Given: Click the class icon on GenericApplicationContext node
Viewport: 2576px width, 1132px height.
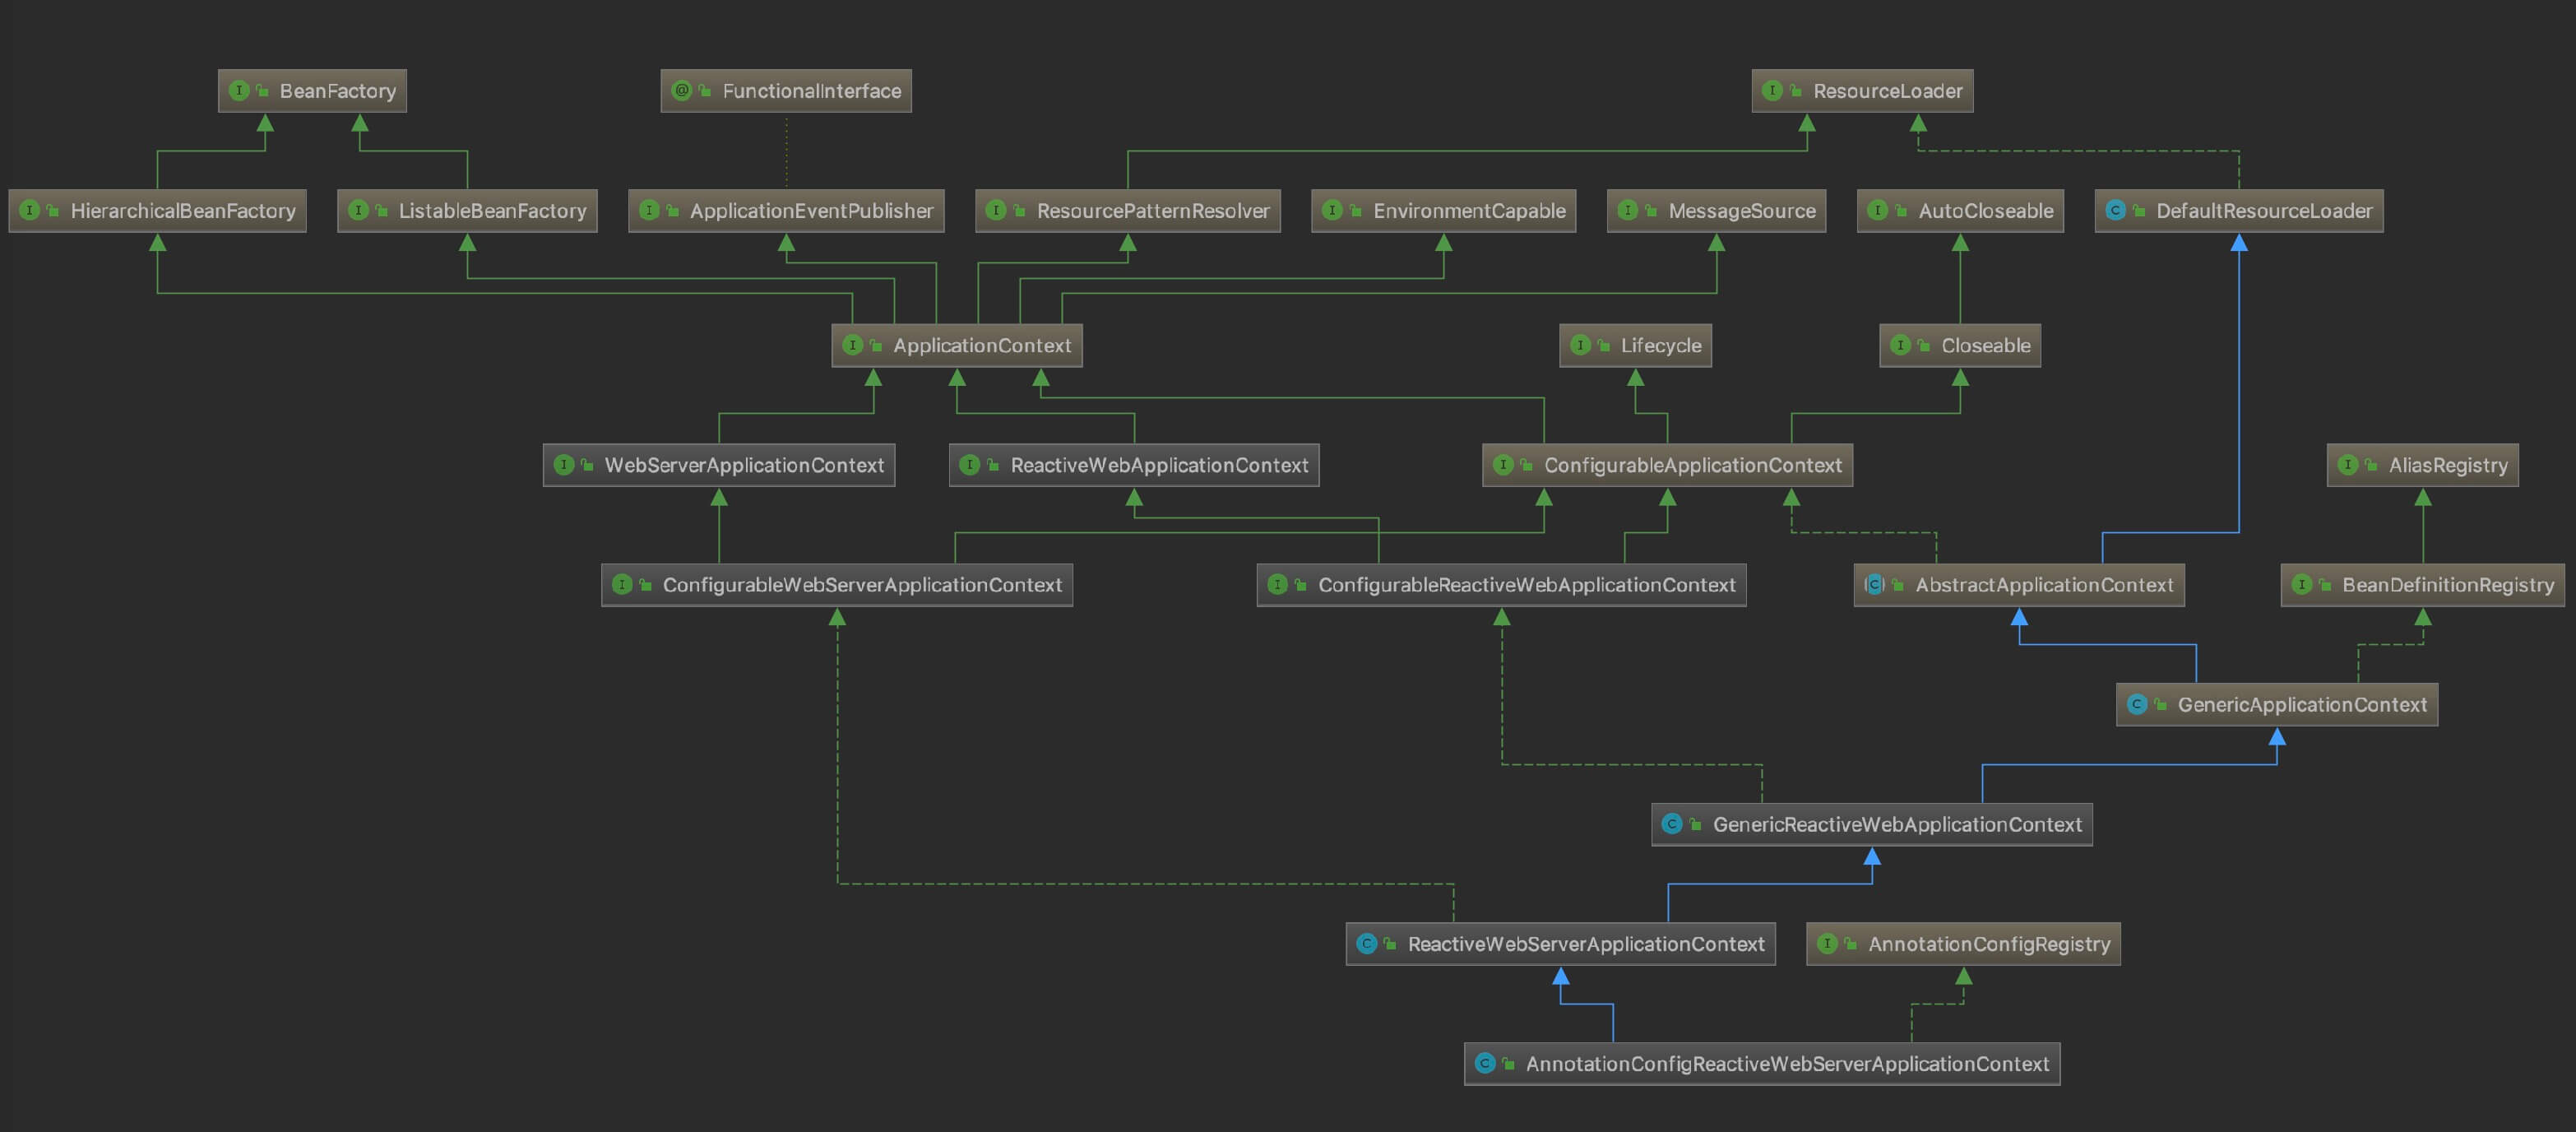Looking at the screenshot, I should [x=2137, y=704].
